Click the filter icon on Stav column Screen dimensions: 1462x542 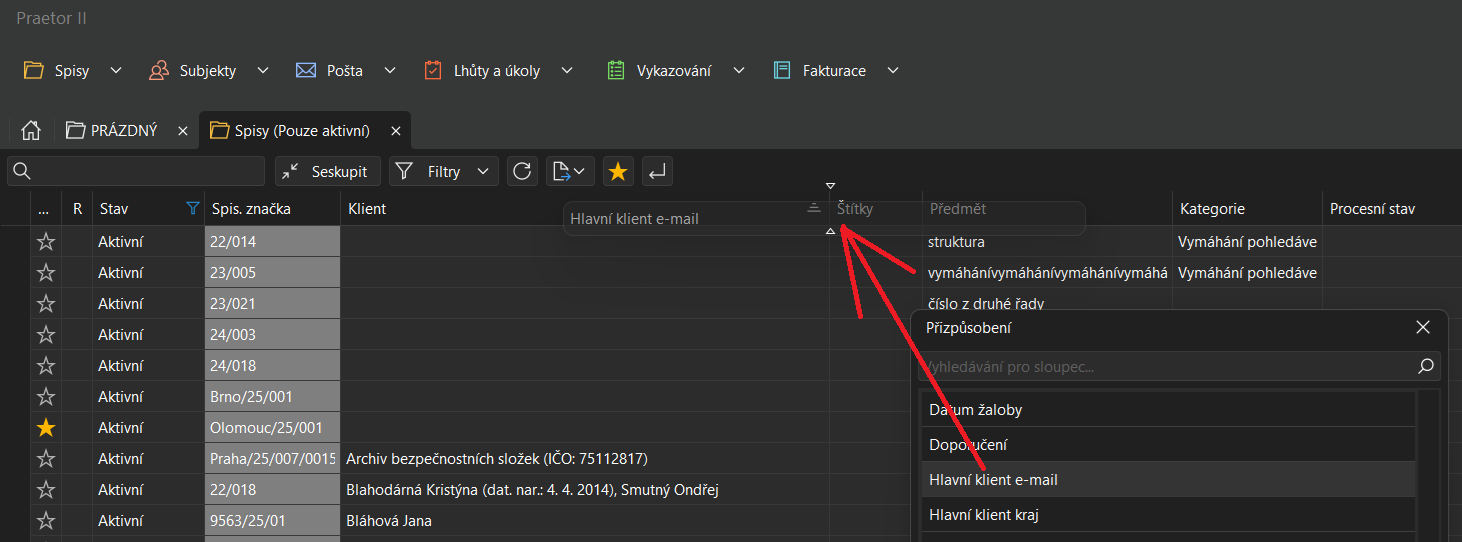193,209
